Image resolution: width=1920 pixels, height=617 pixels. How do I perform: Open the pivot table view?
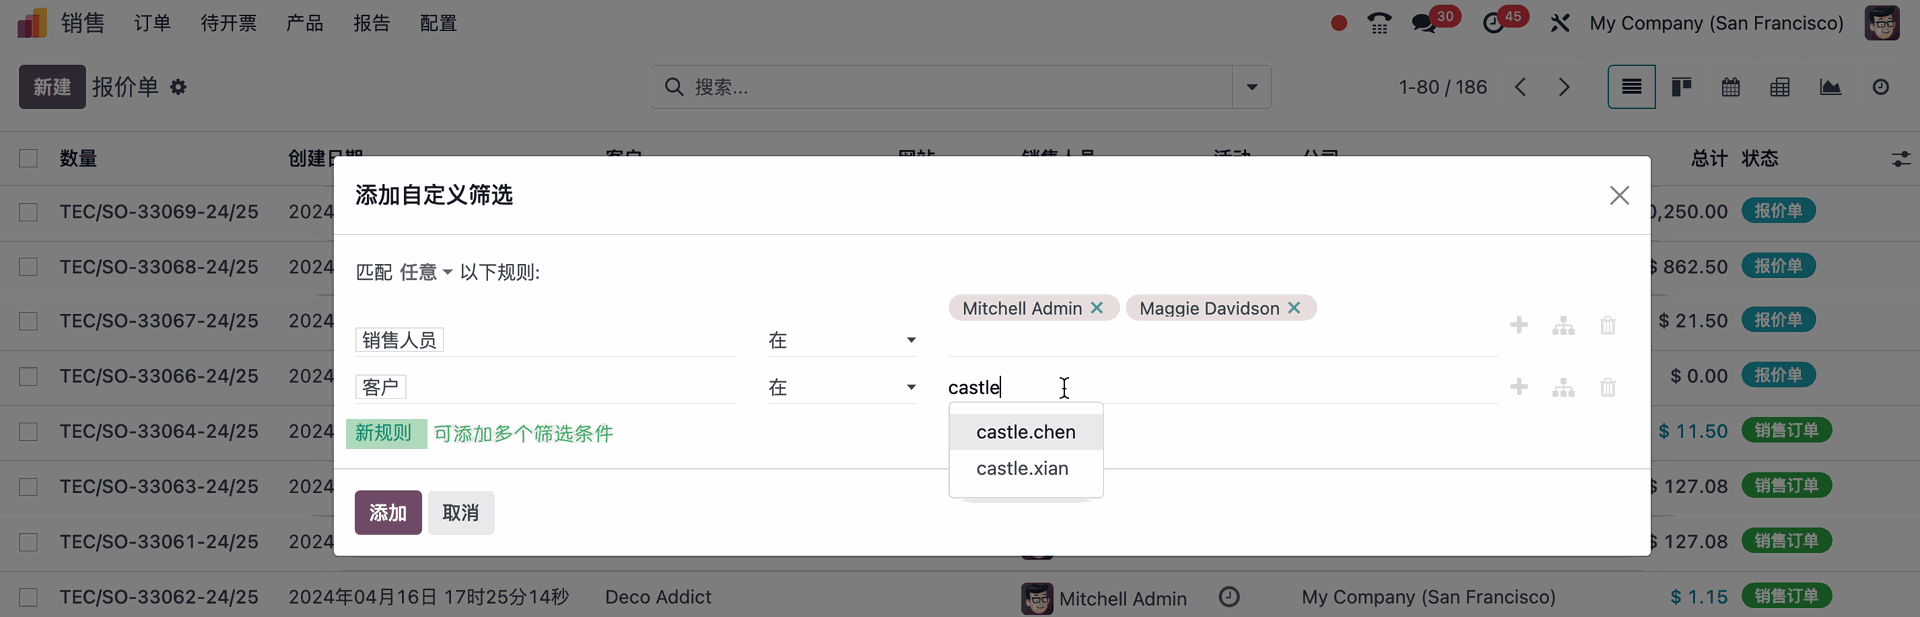(x=1780, y=87)
